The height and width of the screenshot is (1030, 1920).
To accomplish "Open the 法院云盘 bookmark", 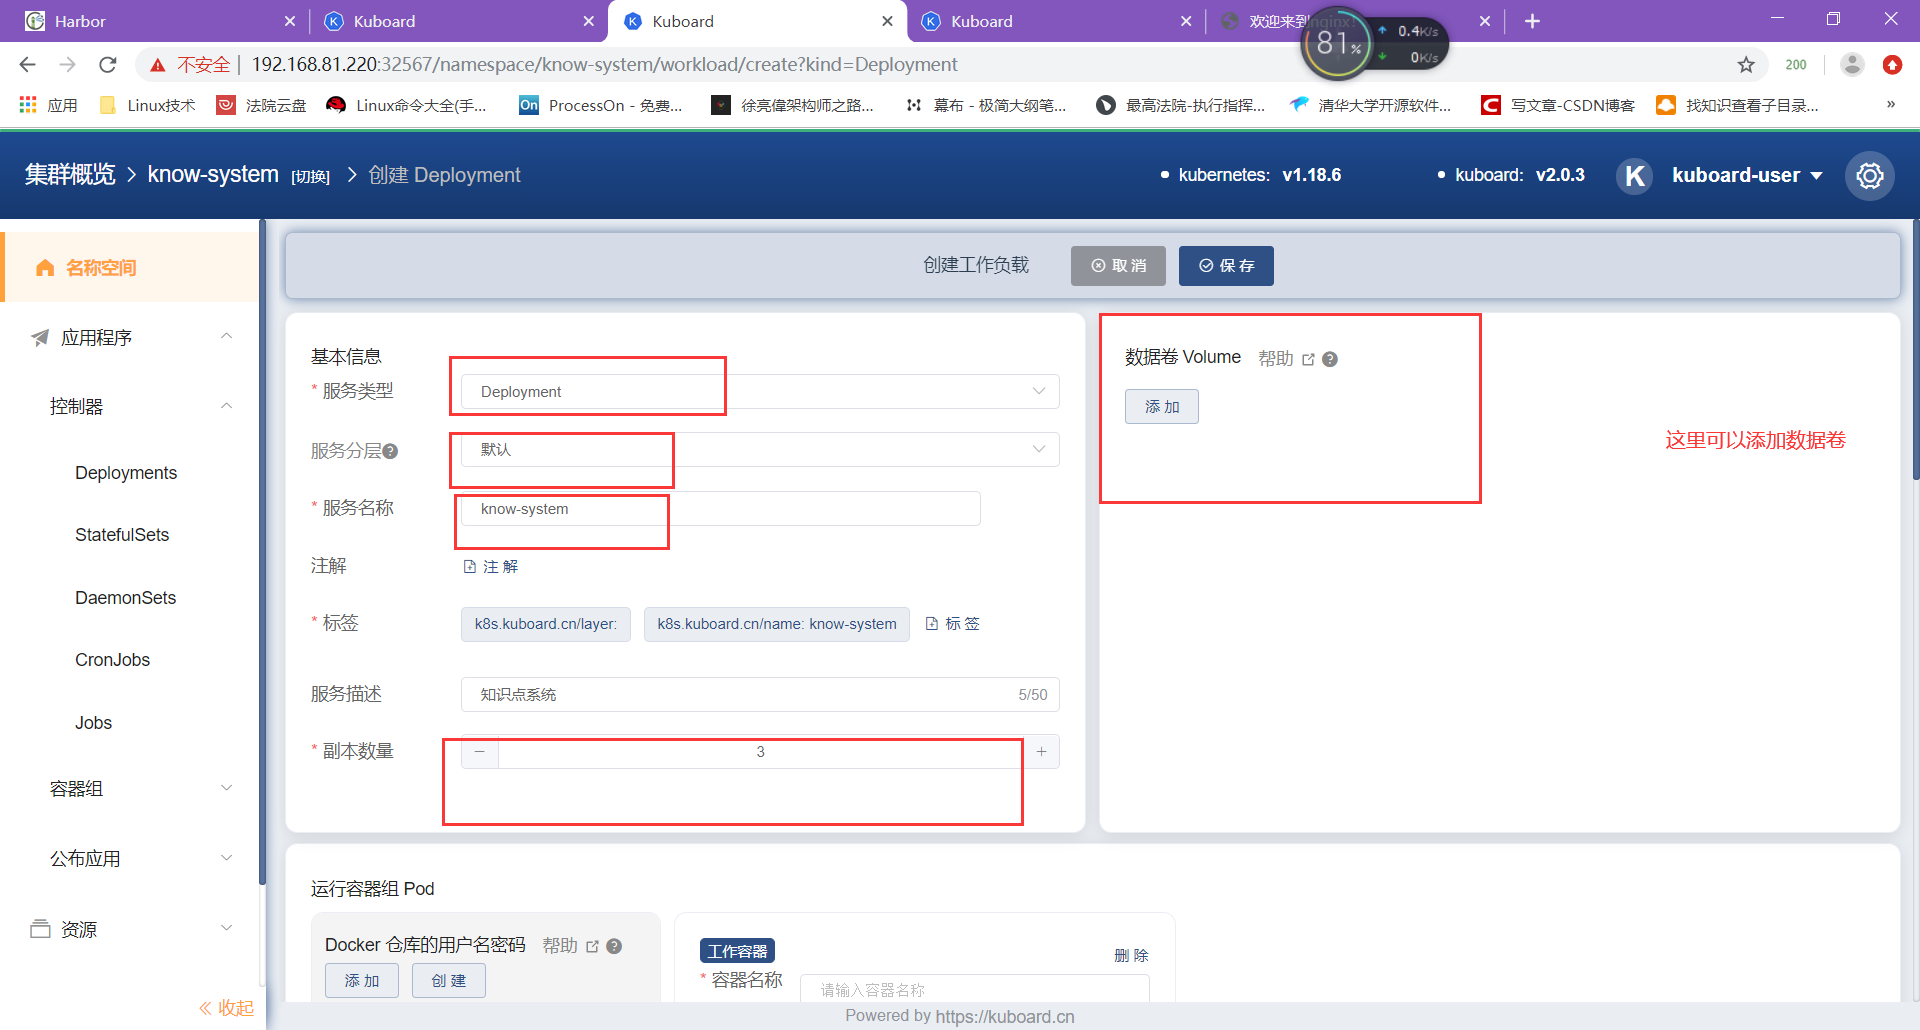I will click(x=262, y=105).
